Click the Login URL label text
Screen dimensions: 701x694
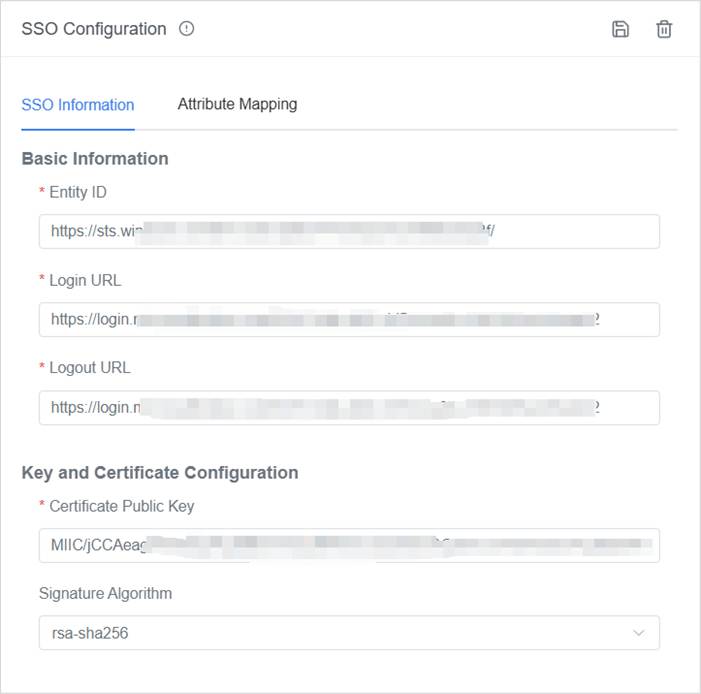(85, 280)
